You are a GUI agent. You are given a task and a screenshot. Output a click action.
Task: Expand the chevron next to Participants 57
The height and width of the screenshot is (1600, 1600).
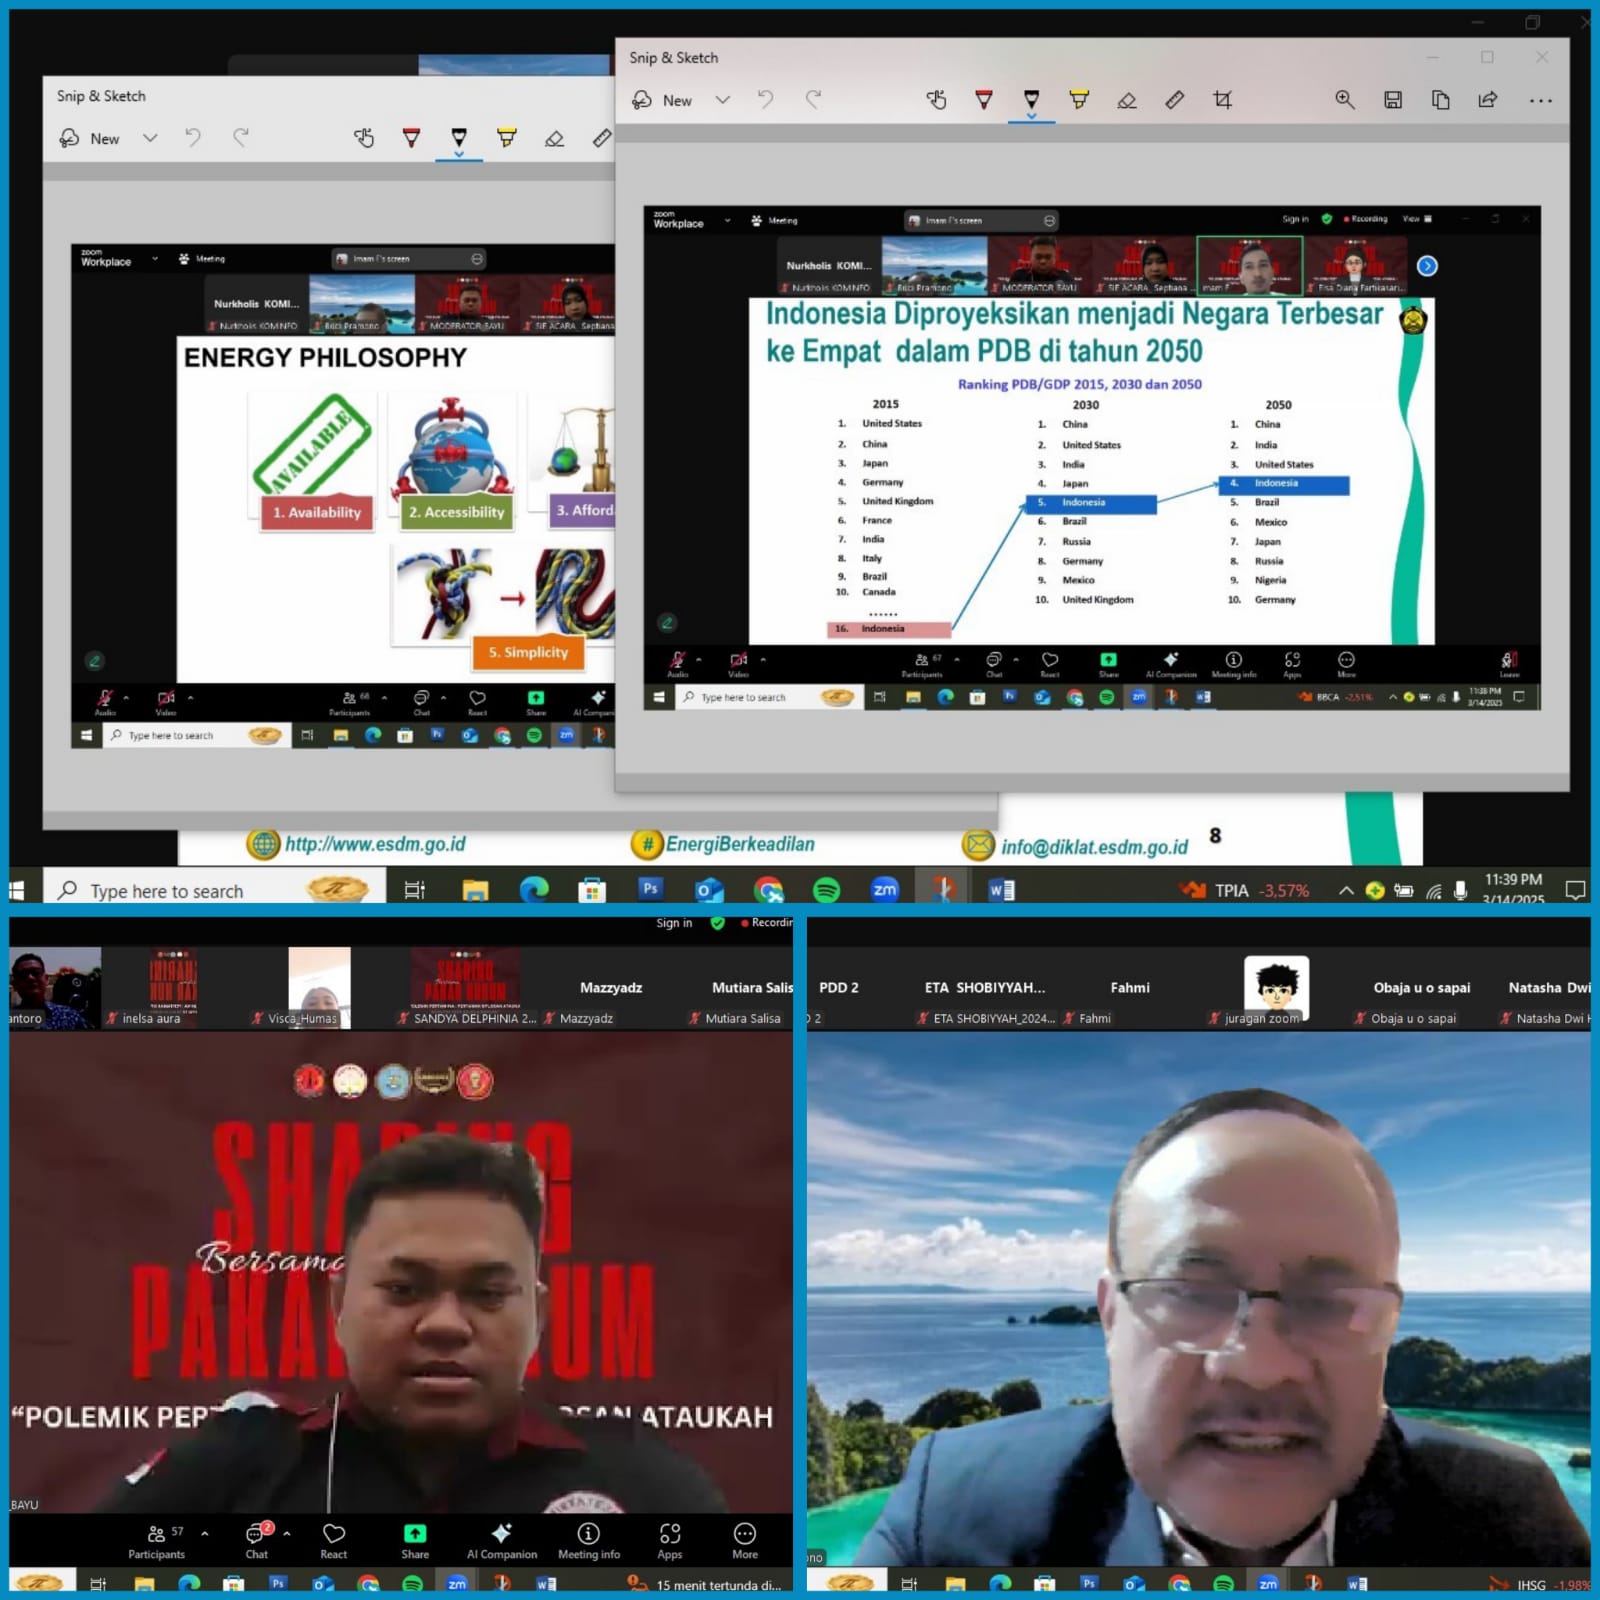205,1533
